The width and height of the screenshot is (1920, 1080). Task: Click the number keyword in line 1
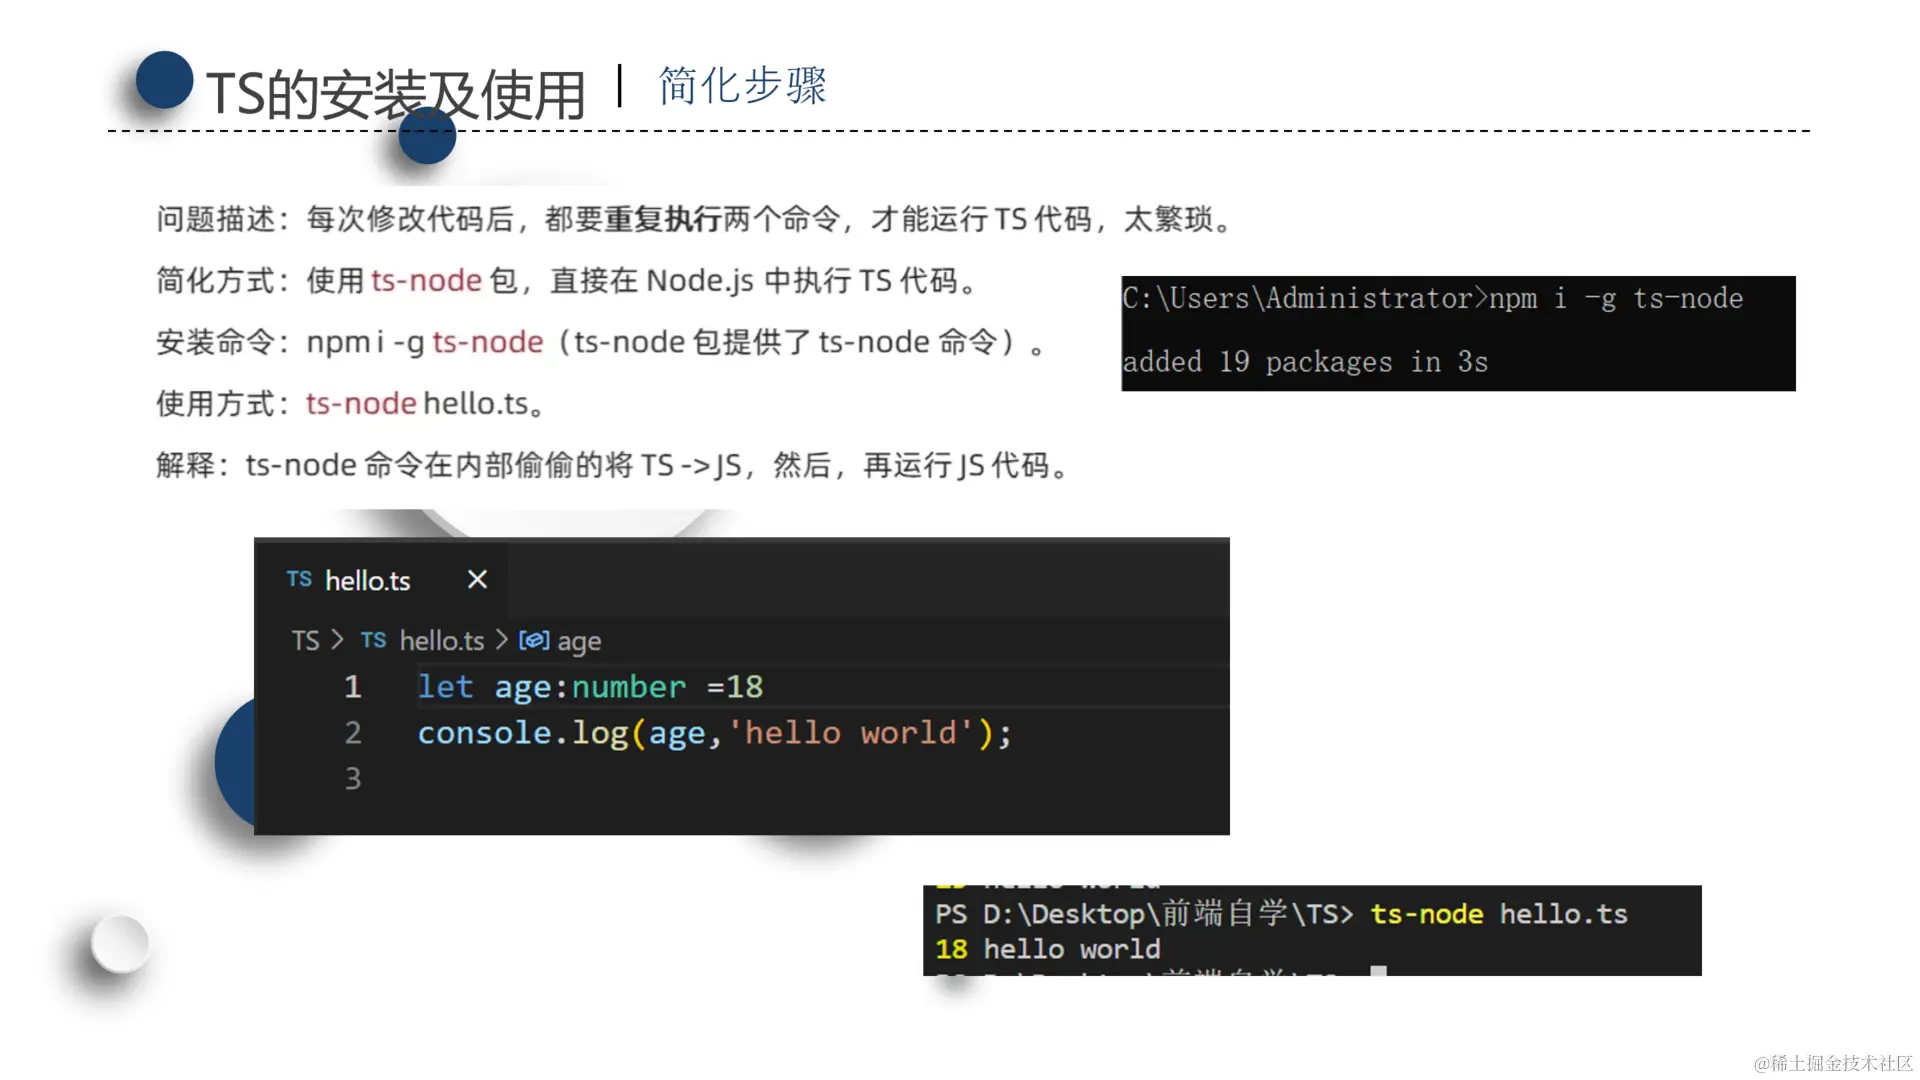pyautogui.click(x=628, y=687)
